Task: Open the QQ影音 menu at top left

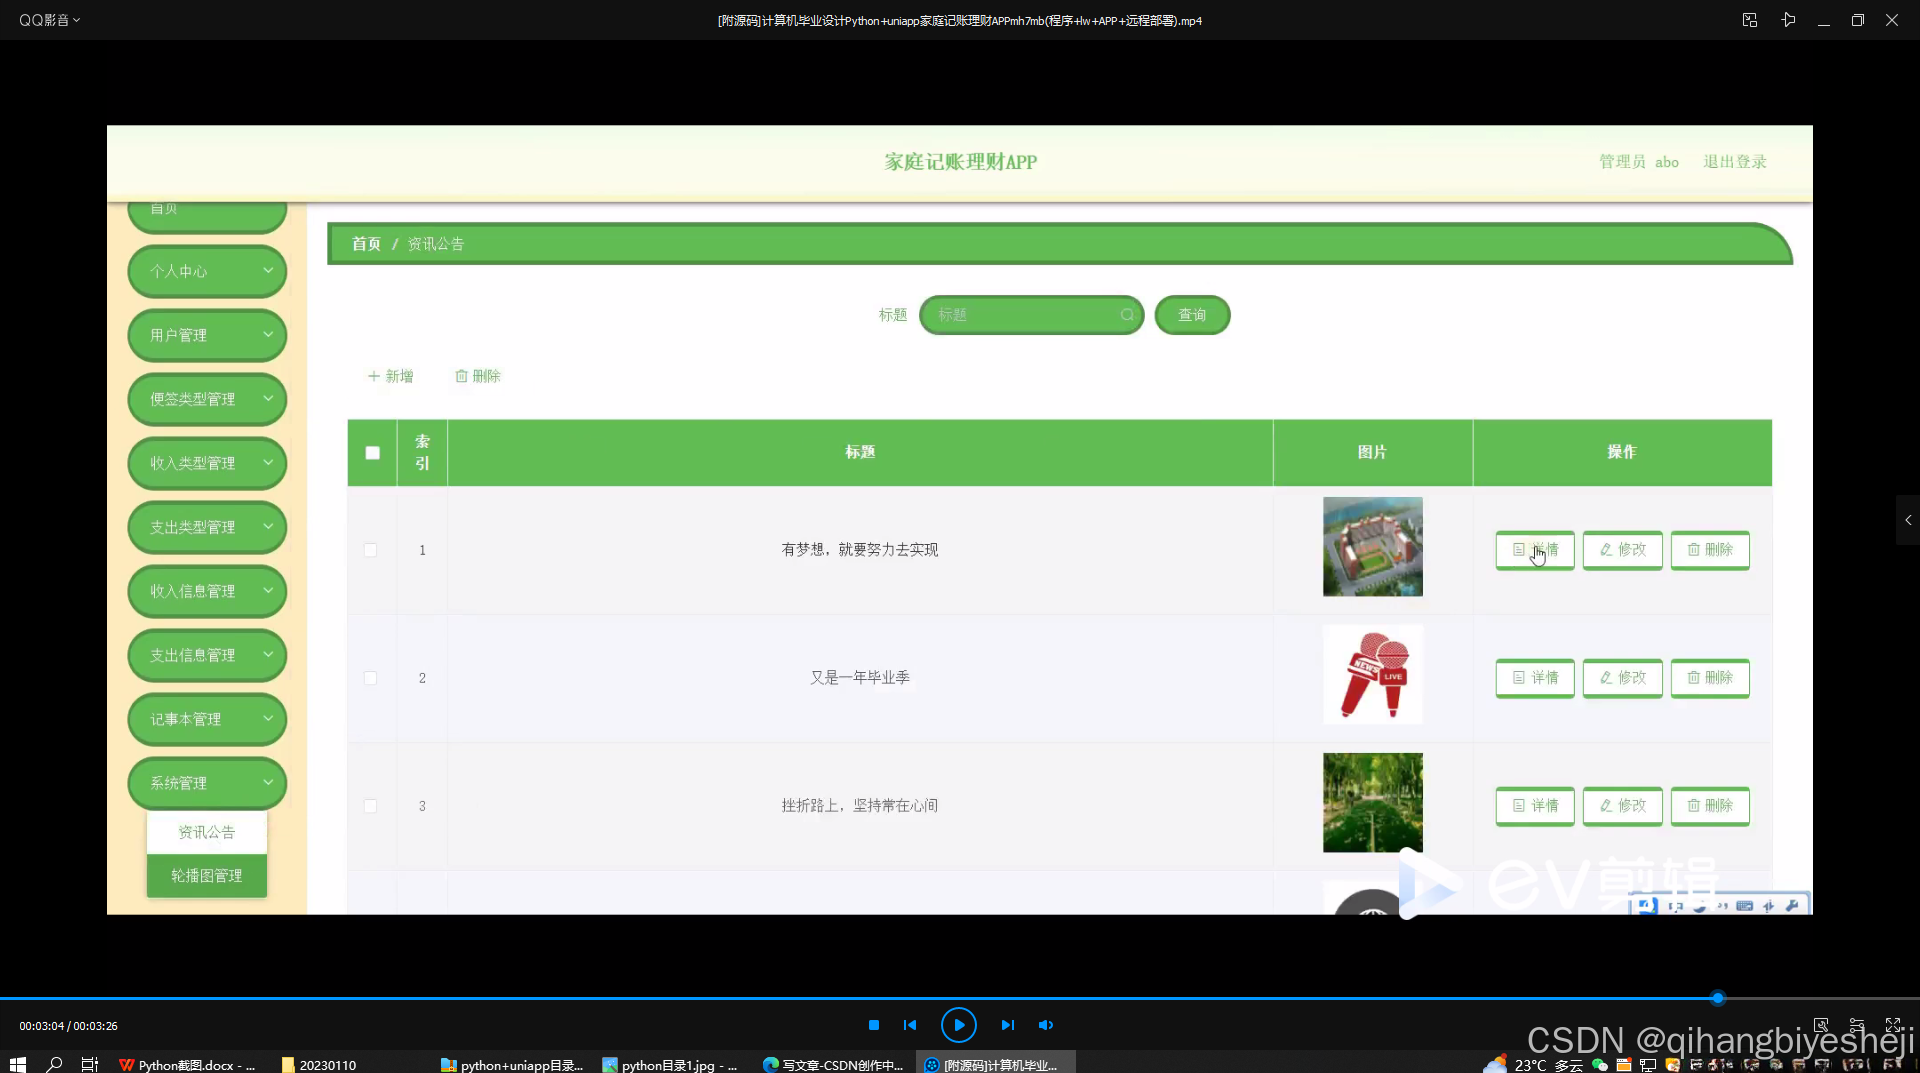Action: [x=49, y=19]
